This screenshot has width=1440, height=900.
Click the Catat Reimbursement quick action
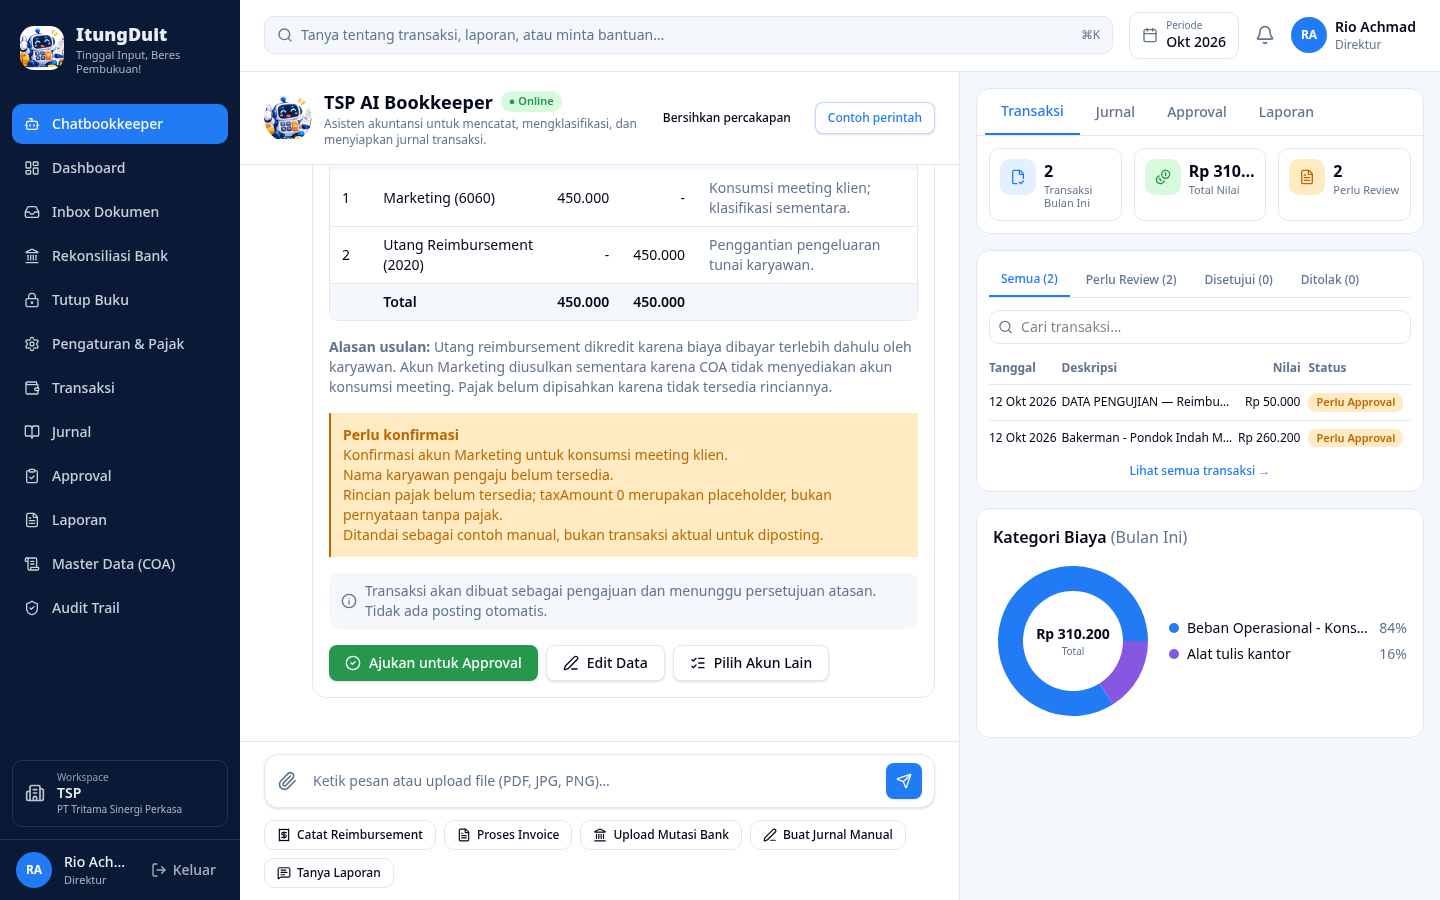click(350, 835)
